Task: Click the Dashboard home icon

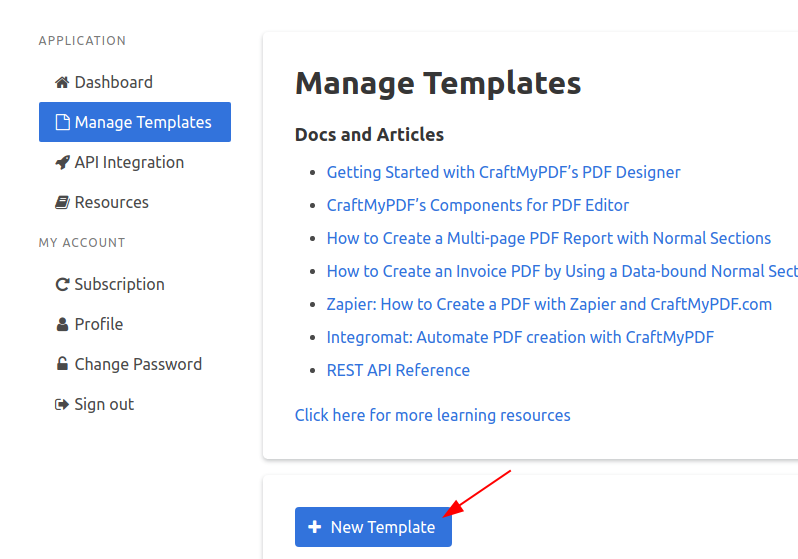Action: 62,82
